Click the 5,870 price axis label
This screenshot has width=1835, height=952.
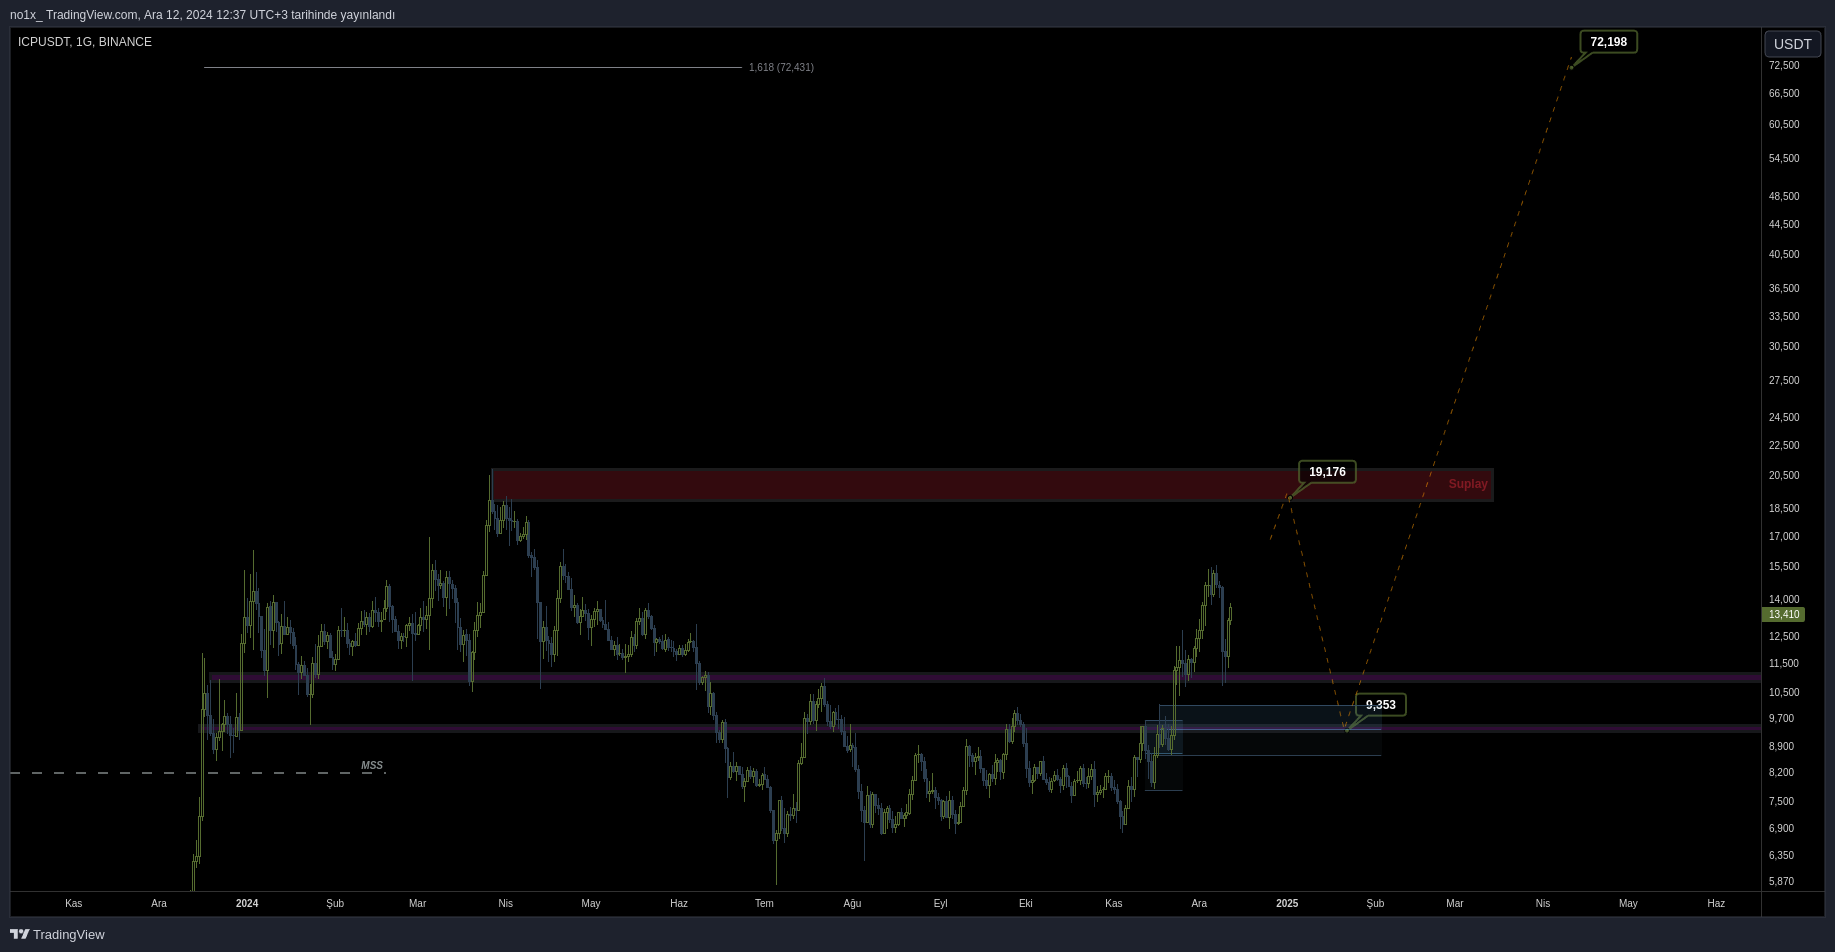pos(1781,882)
